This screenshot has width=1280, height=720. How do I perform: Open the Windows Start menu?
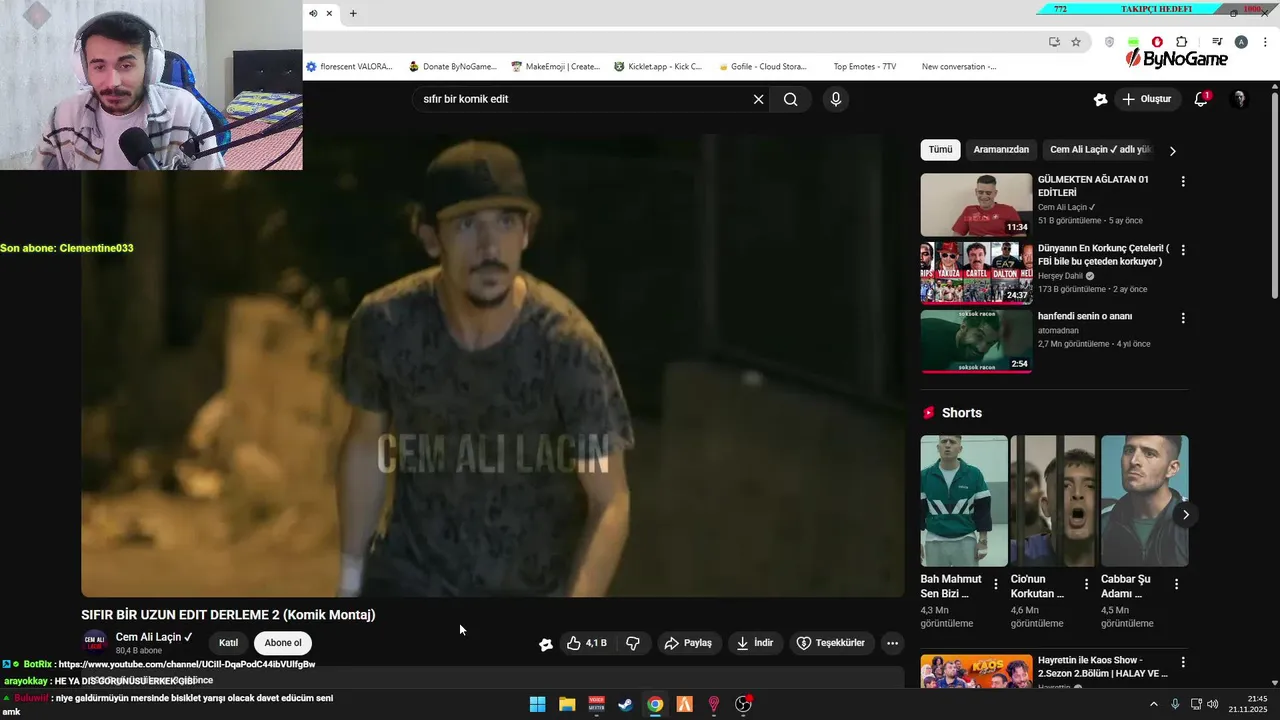537,704
